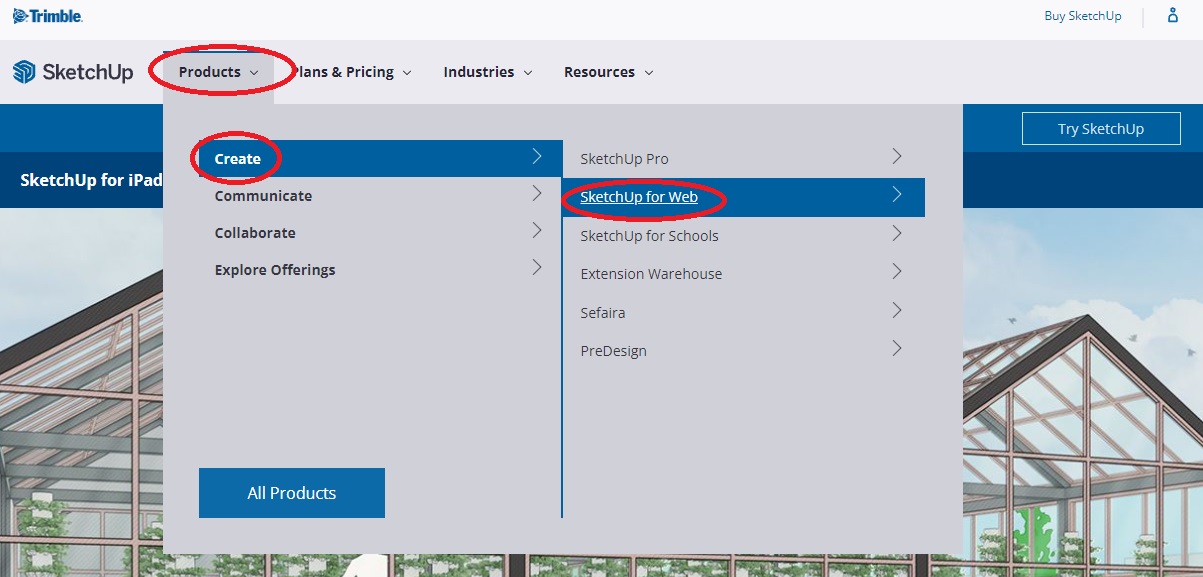Click the arrow beside Extension Warehouse

coord(897,272)
